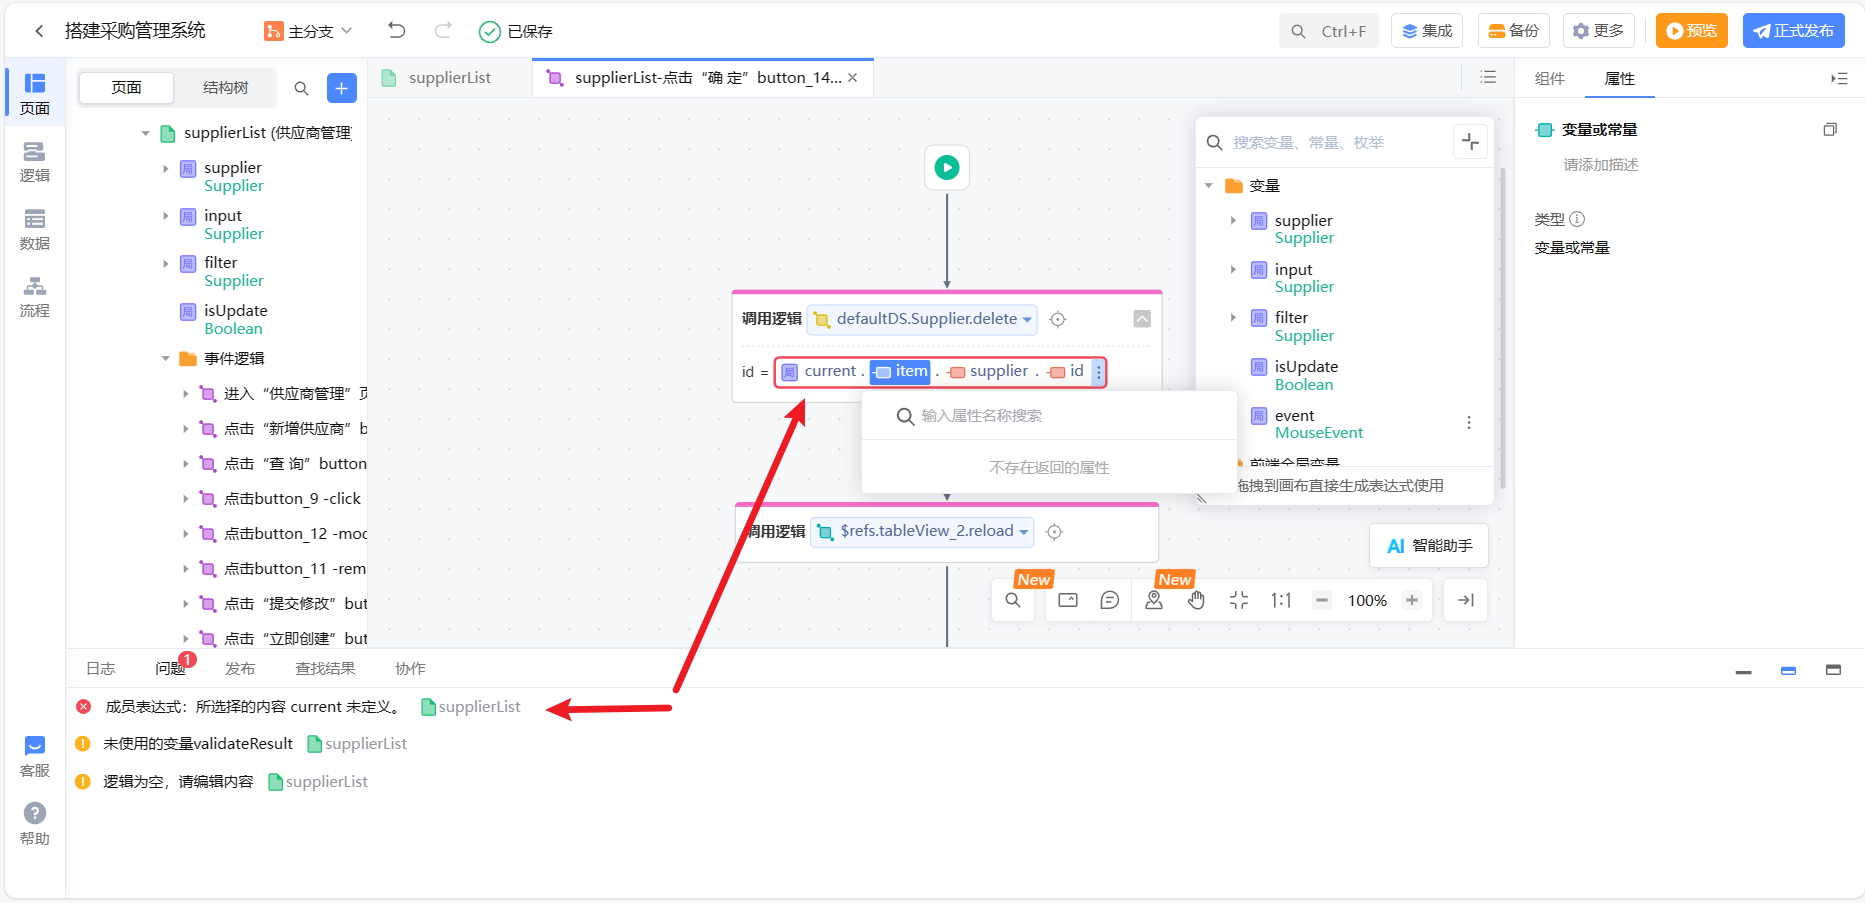Screen dimensions: 1865x903
Task: Close the supplierList-点击 button_14 tab
Action: point(853,78)
